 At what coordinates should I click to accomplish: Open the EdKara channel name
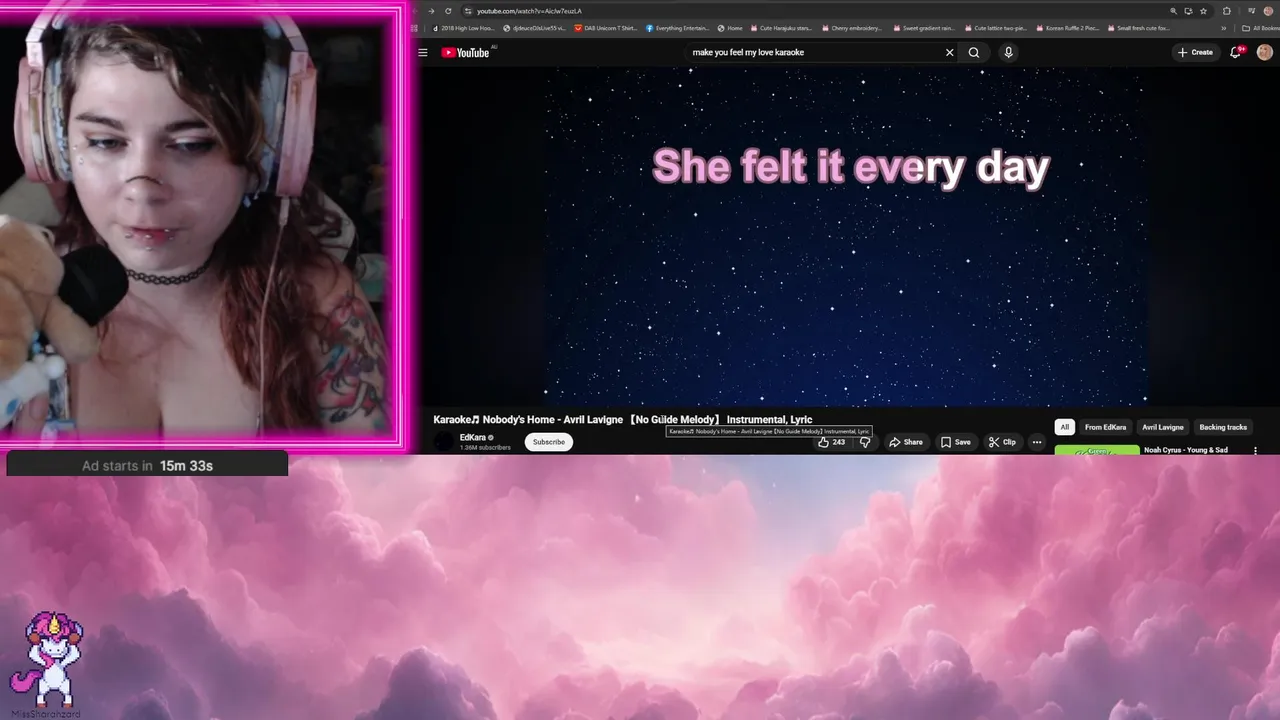coord(474,437)
